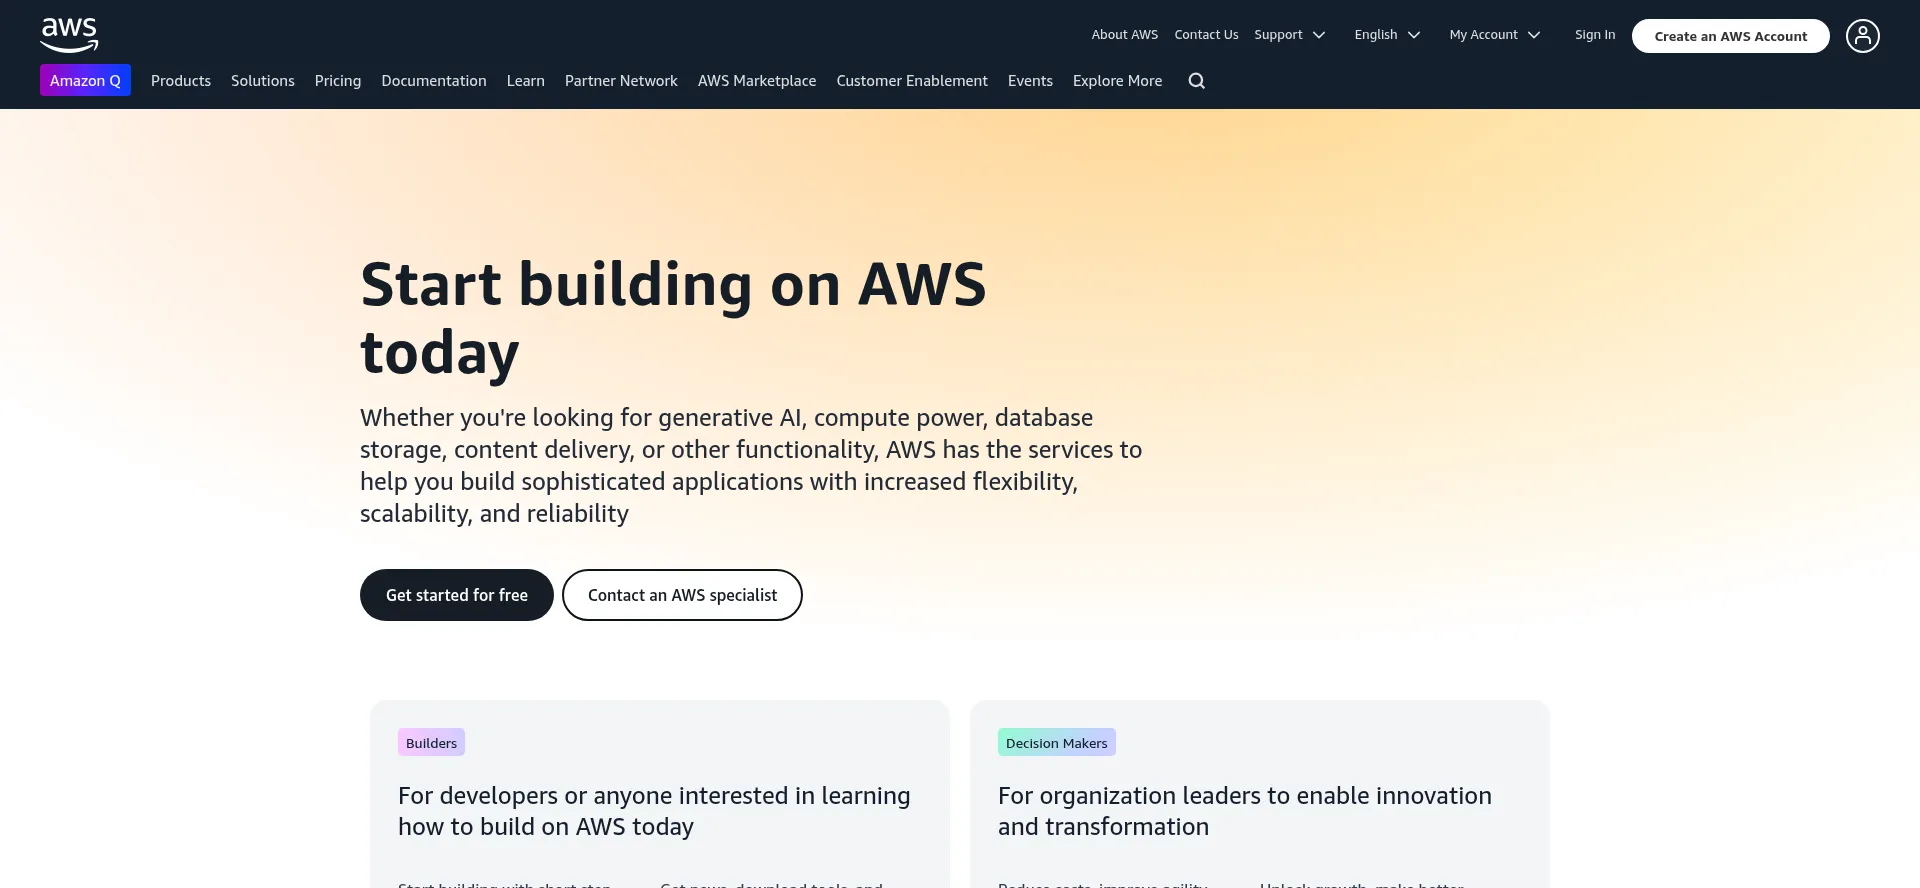Open the search magnifier icon
1920x888 pixels.
tap(1196, 81)
